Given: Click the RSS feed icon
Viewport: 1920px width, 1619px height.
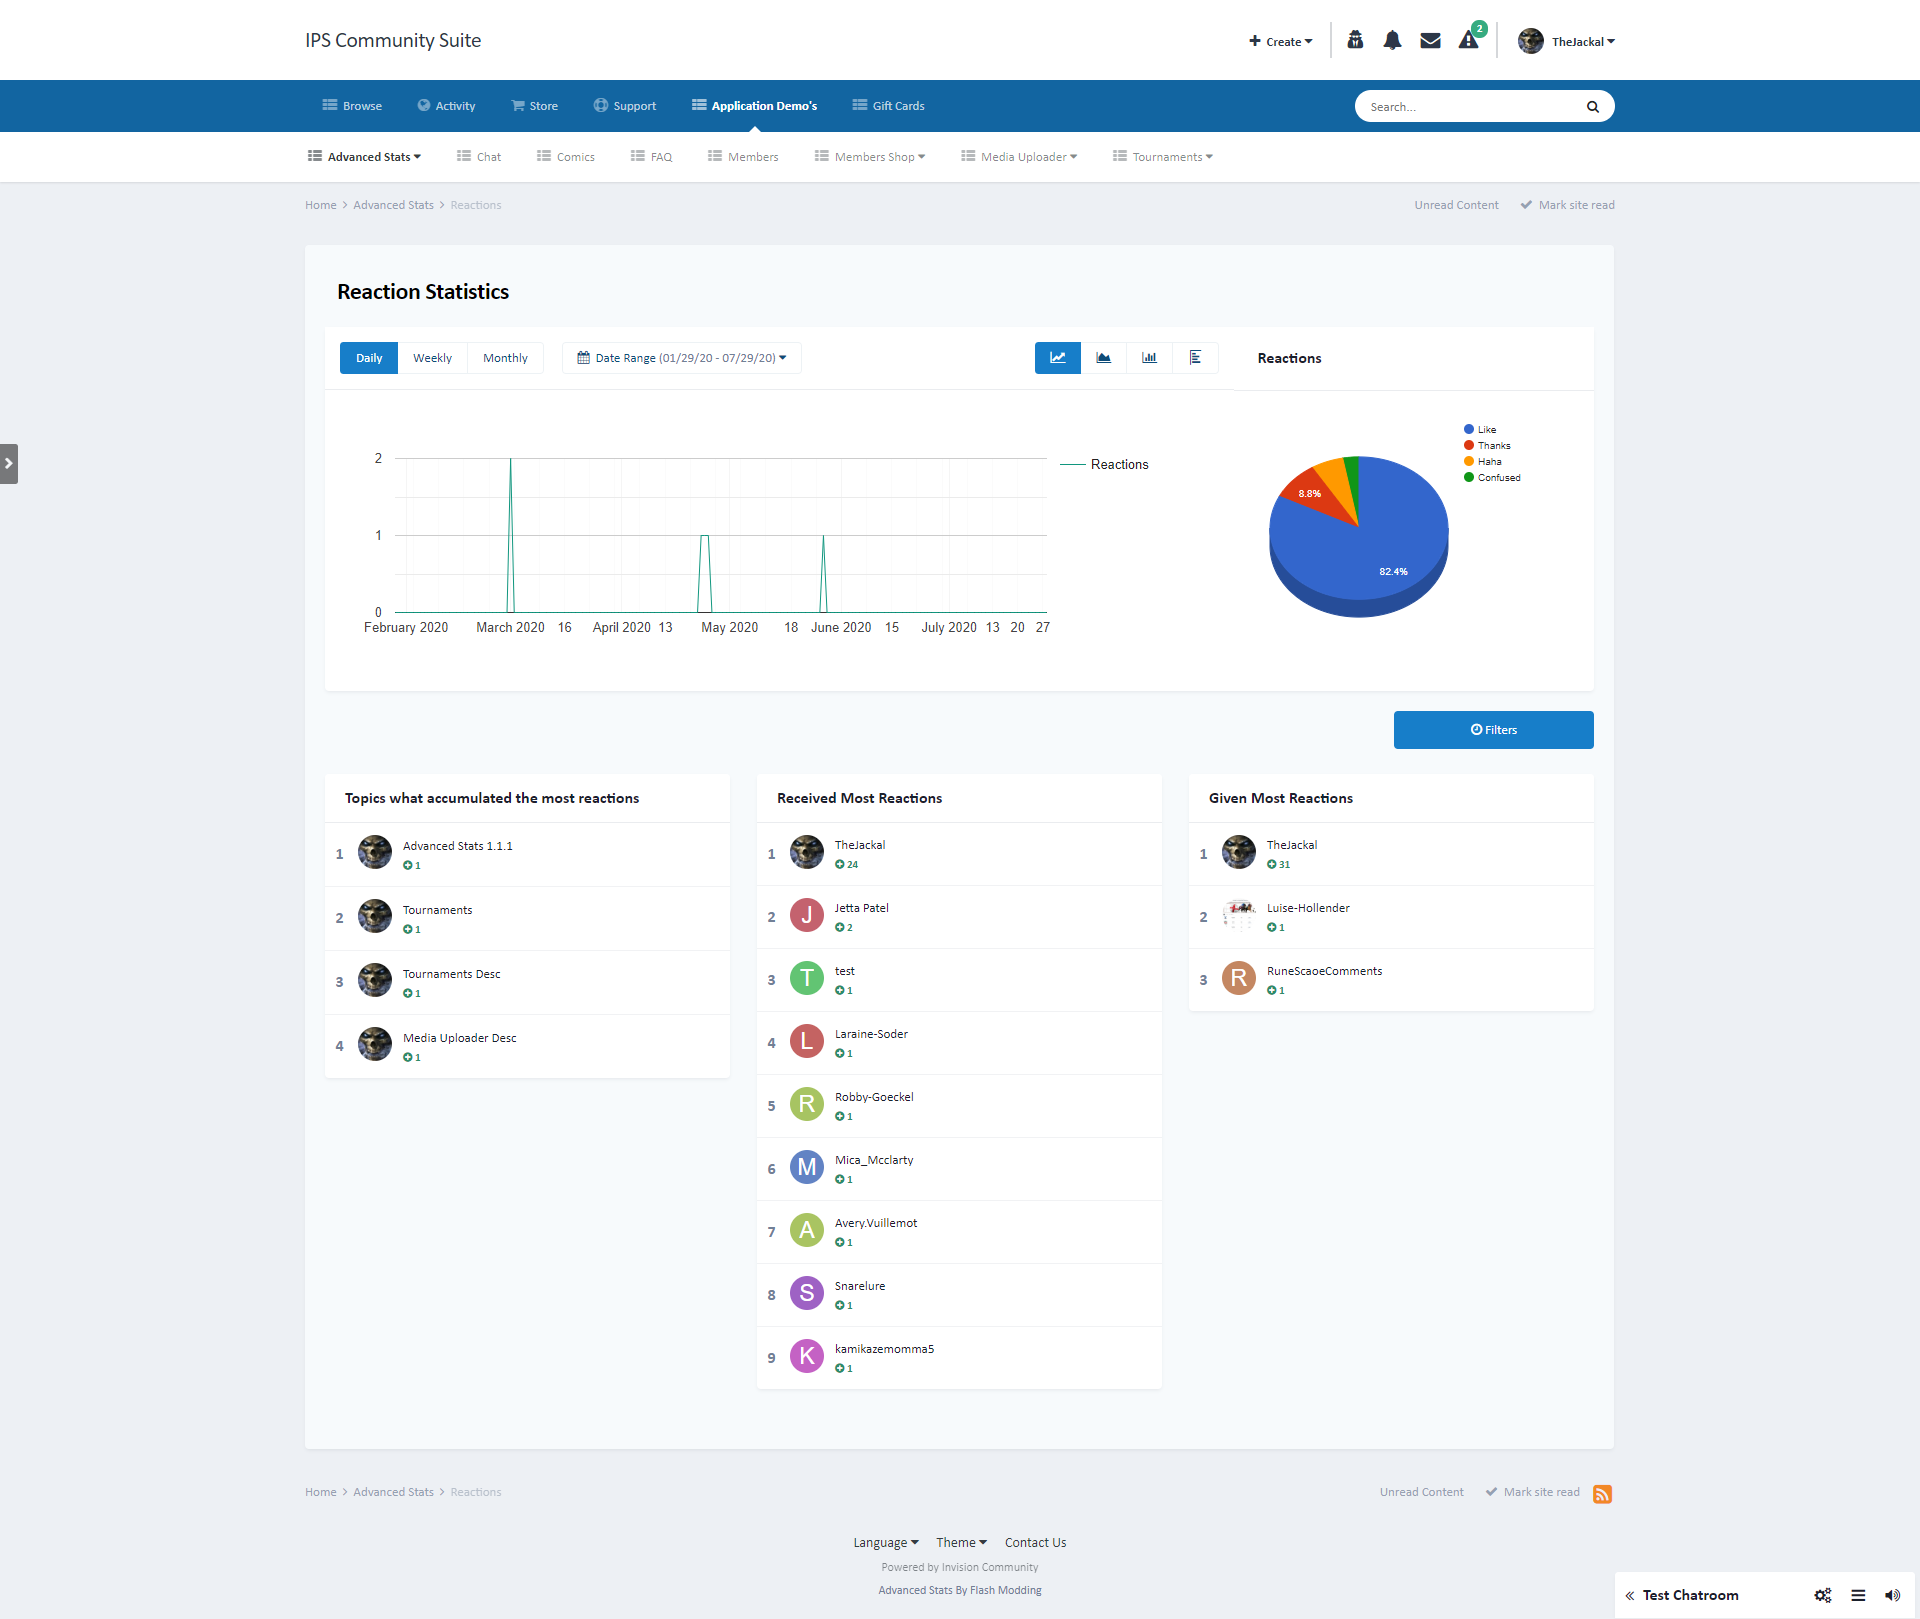Looking at the screenshot, I should [x=1602, y=1494].
